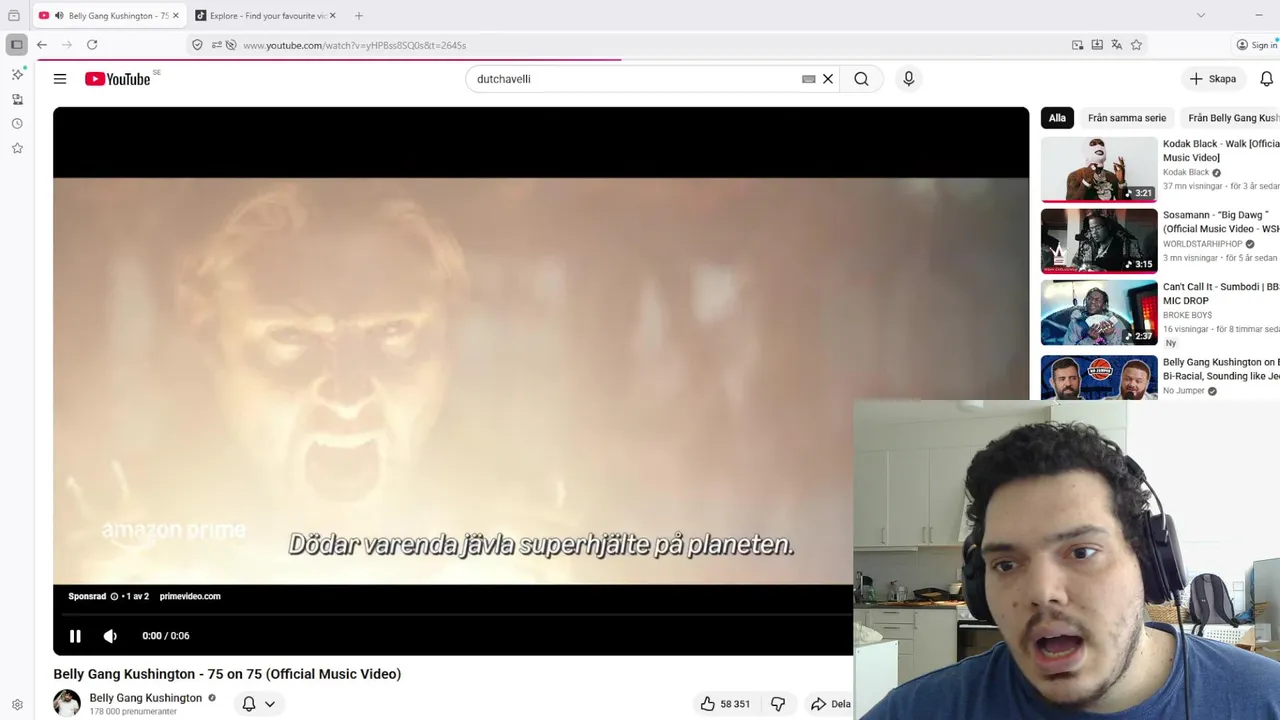Screen dimensions: 1280x720
Task: Dislike the video with thumbs down
Action: [x=778, y=704]
